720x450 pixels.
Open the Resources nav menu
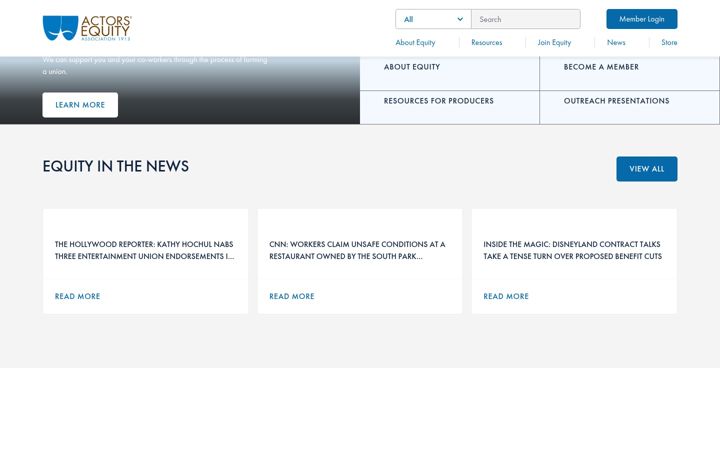point(487,42)
